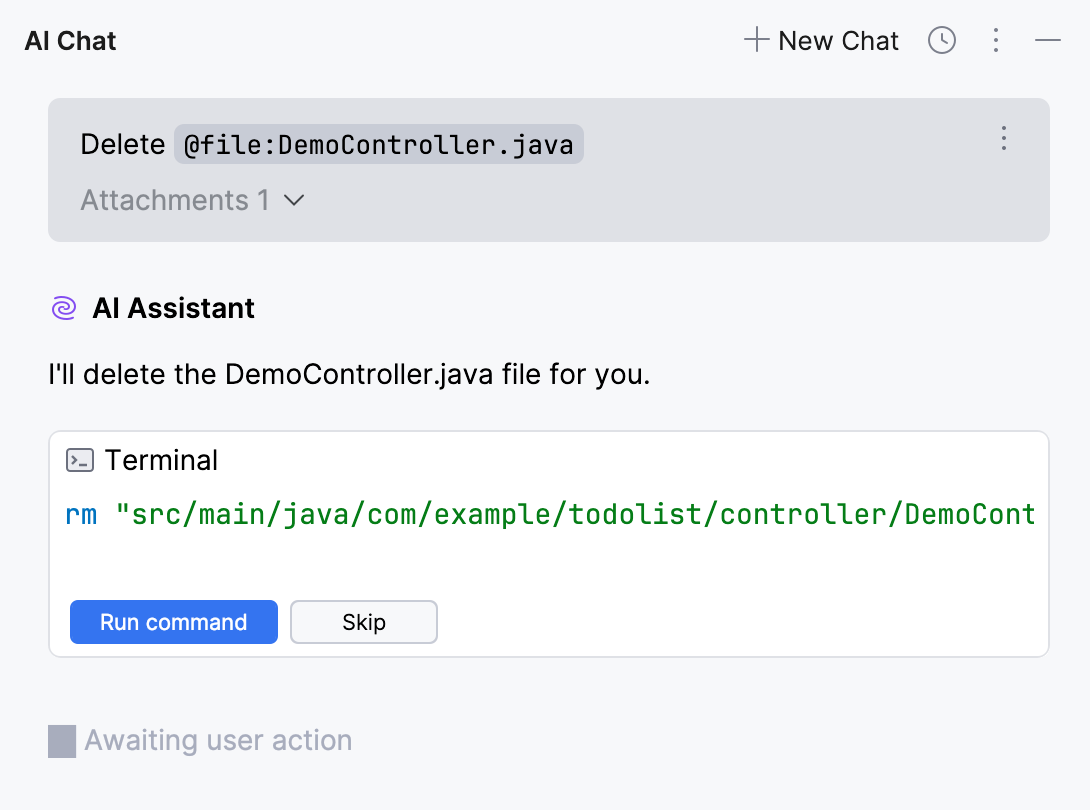1090x810 pixels.
Task: Skip the proposed terminal command
Action: [363, 622]
